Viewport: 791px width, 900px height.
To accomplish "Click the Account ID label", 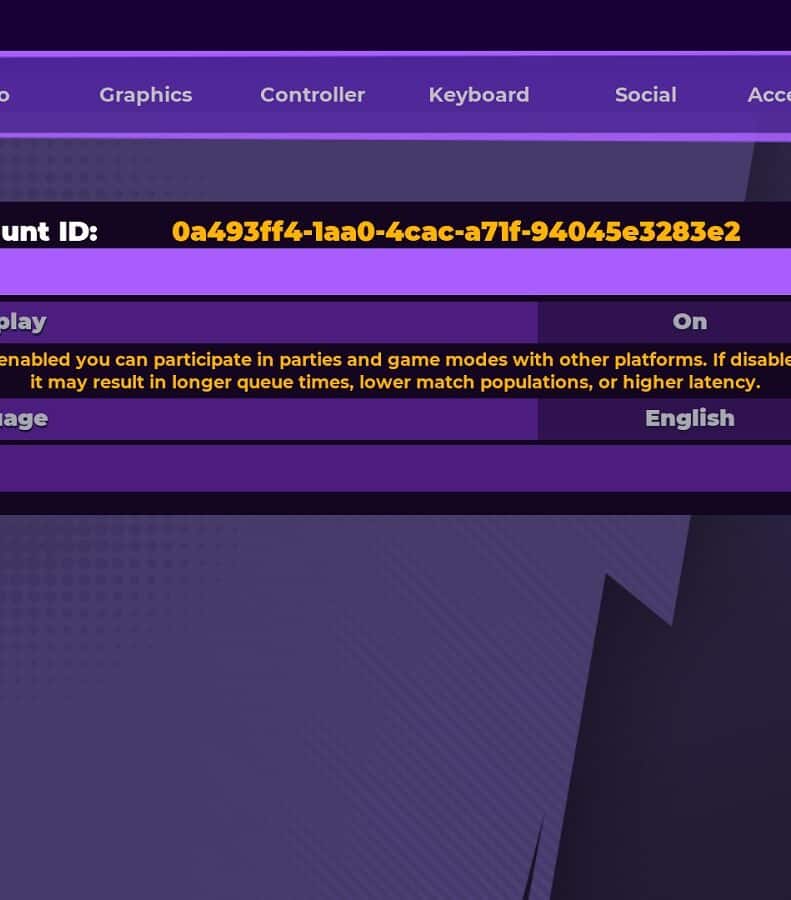I will coord(48,232).
